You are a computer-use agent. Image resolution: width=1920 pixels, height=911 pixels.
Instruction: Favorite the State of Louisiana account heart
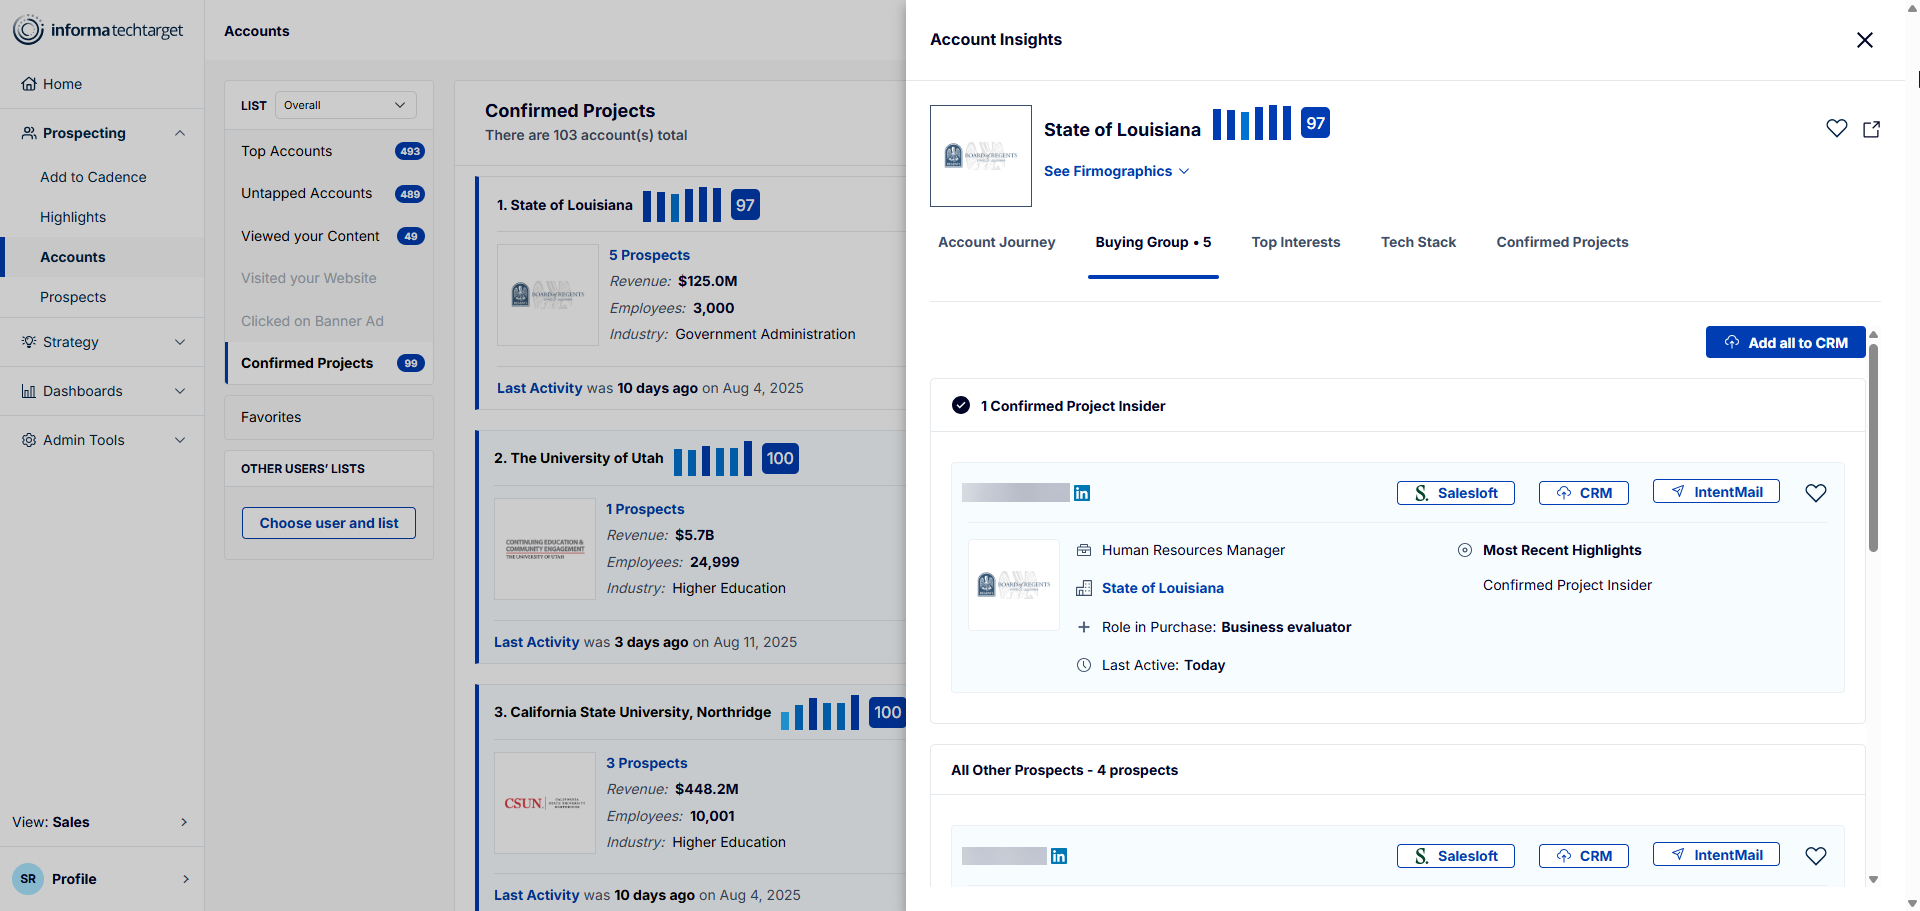point(1836,128)
